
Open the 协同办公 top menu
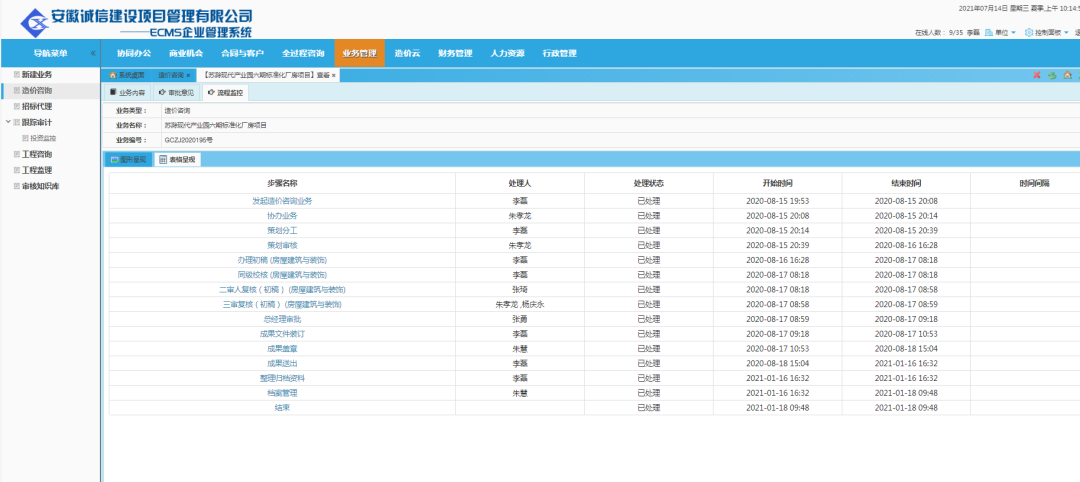[134, 53]
